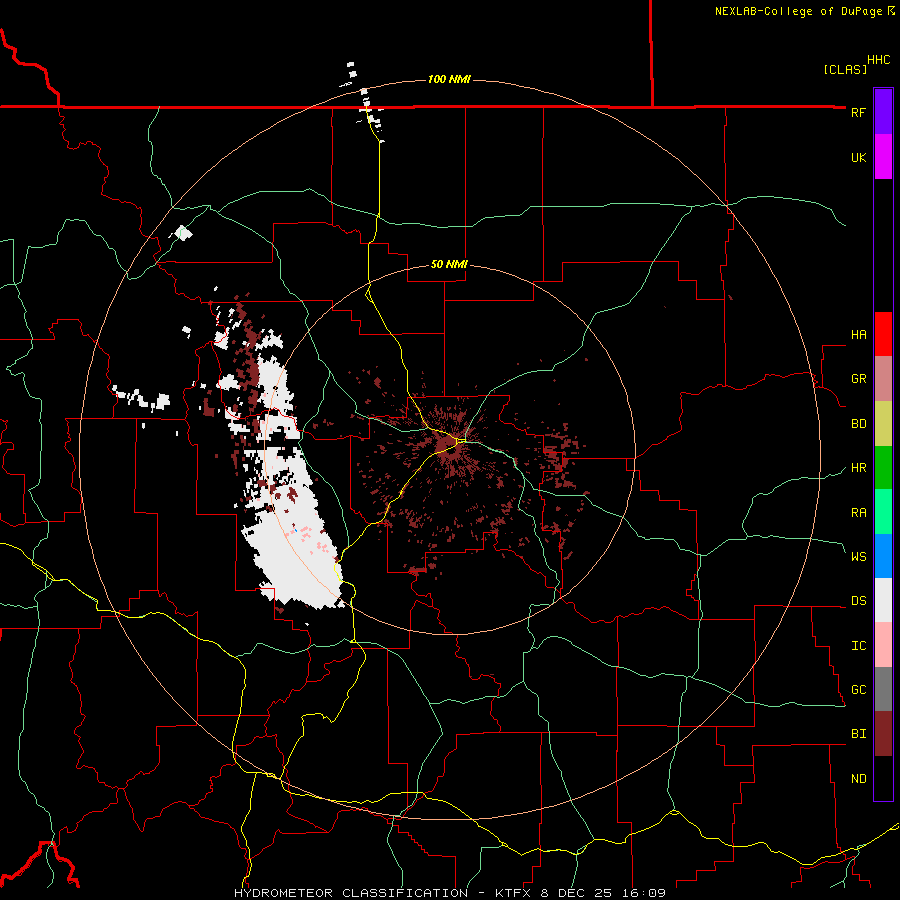The image size is (900, 900).
Task: Click the ND legend label
Action: click(858, 779)
